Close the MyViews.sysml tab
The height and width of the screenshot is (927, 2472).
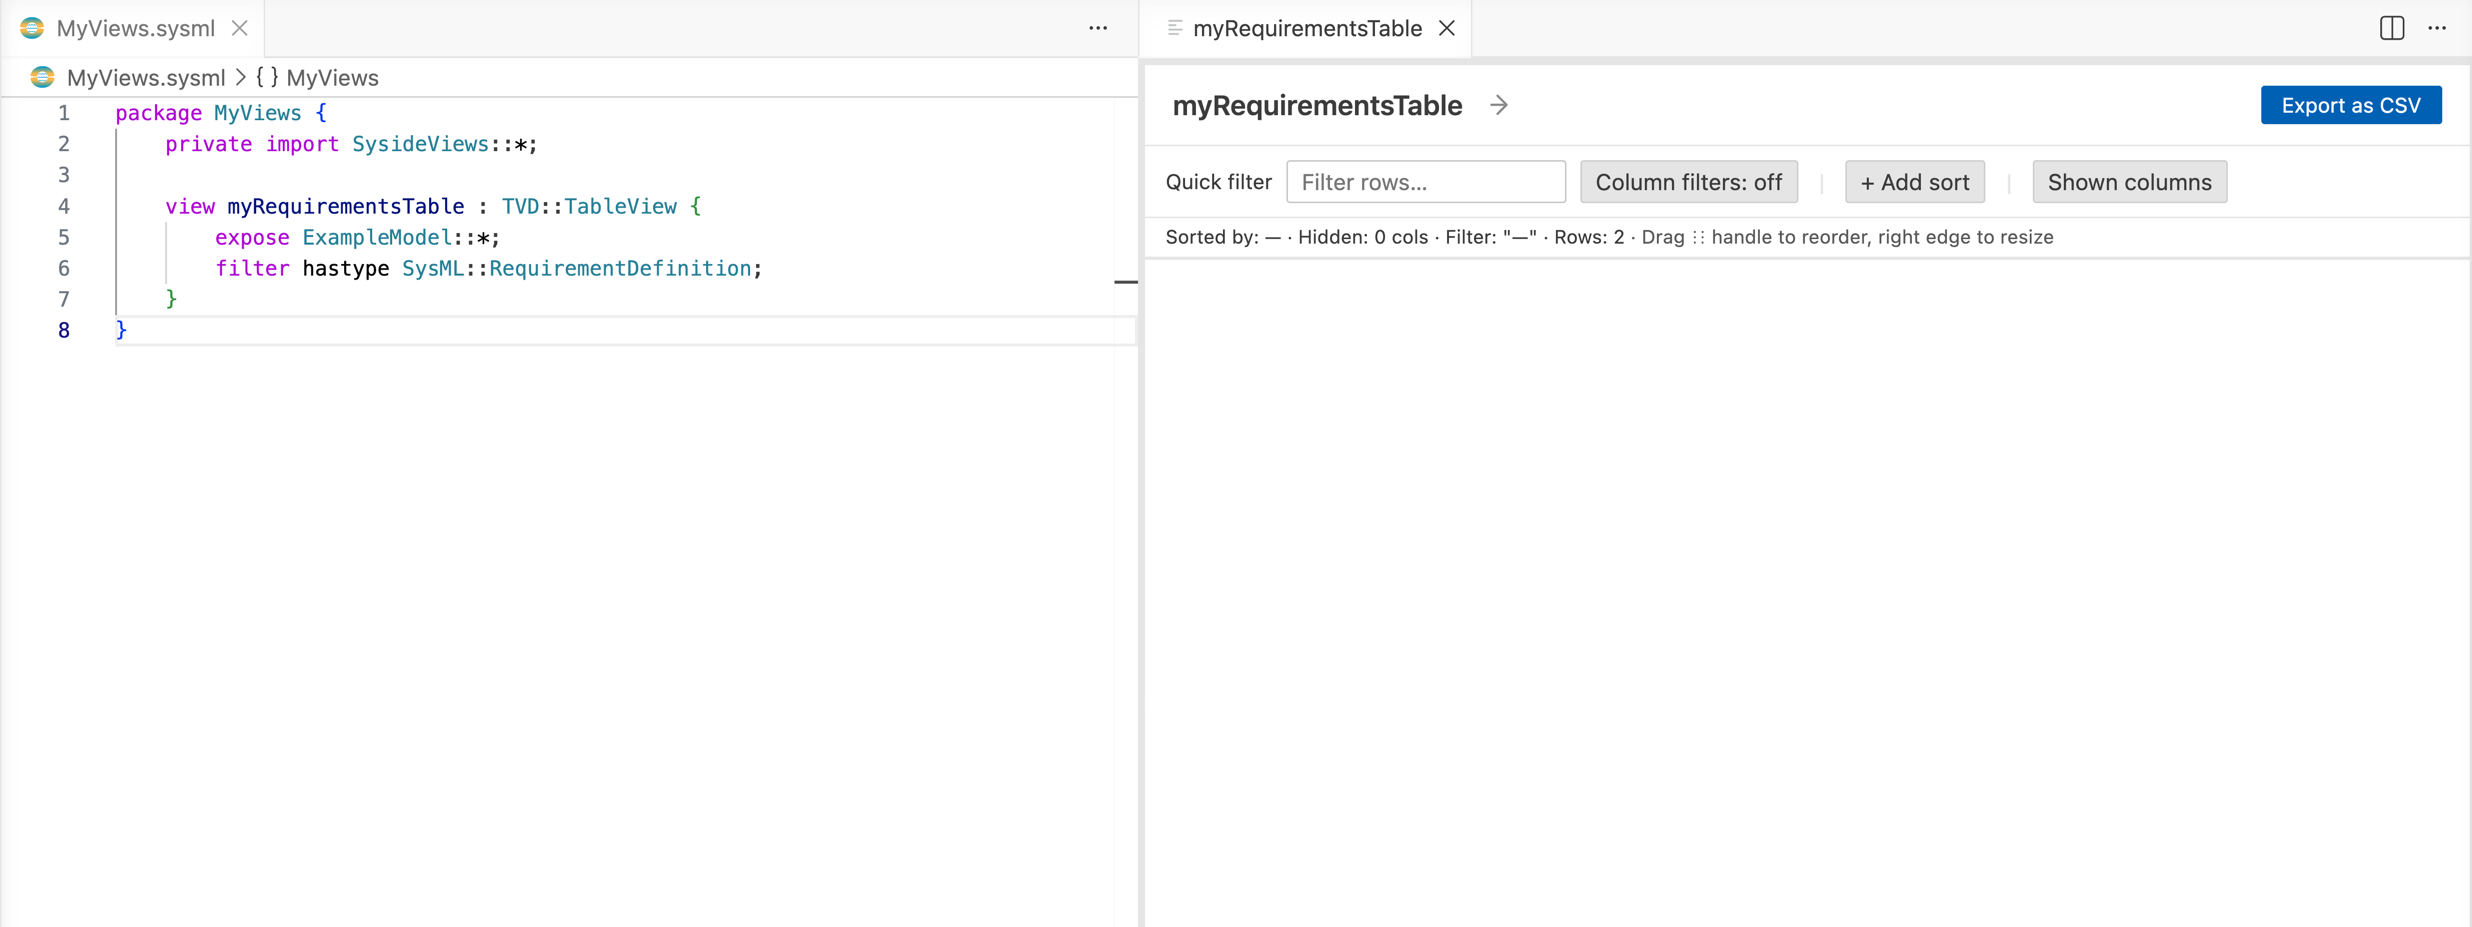click(240, 28)
